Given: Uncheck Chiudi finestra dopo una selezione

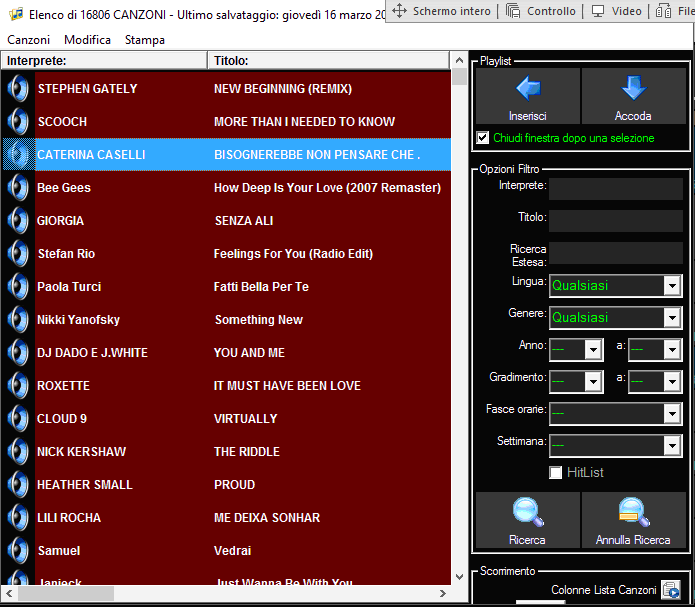Looking at the screenshot, I should [x=483, y=138].
